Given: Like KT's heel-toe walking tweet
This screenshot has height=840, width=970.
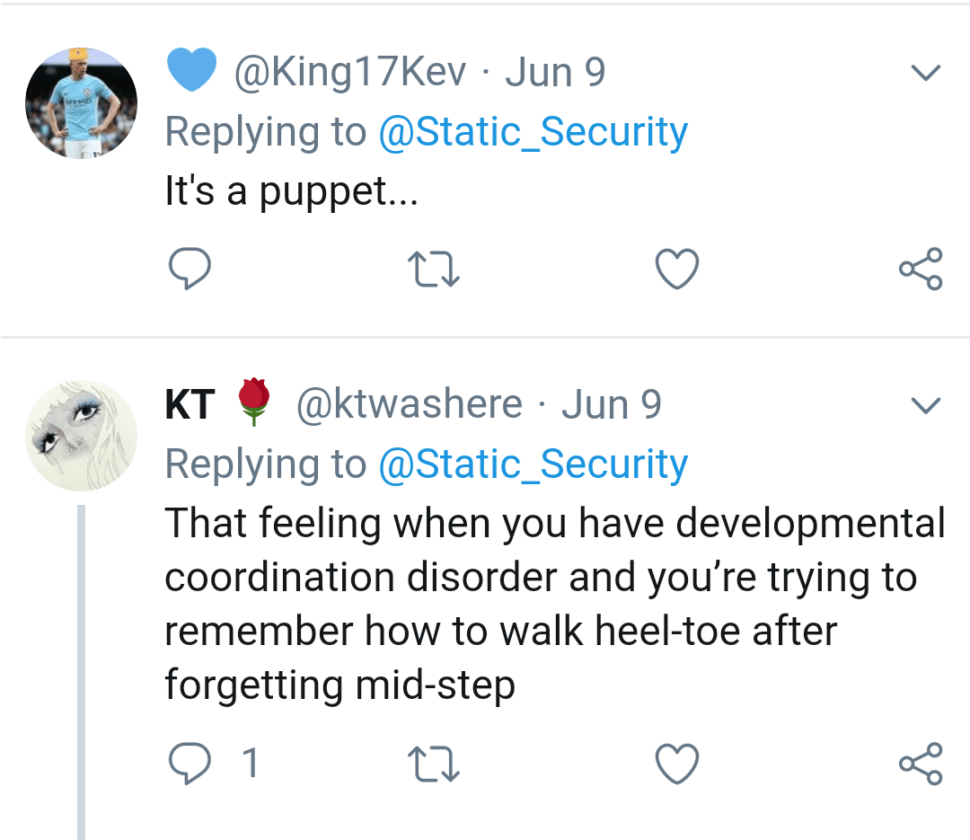Looking at the screenshot, I should pyautogui.click(x=676, y=764).
